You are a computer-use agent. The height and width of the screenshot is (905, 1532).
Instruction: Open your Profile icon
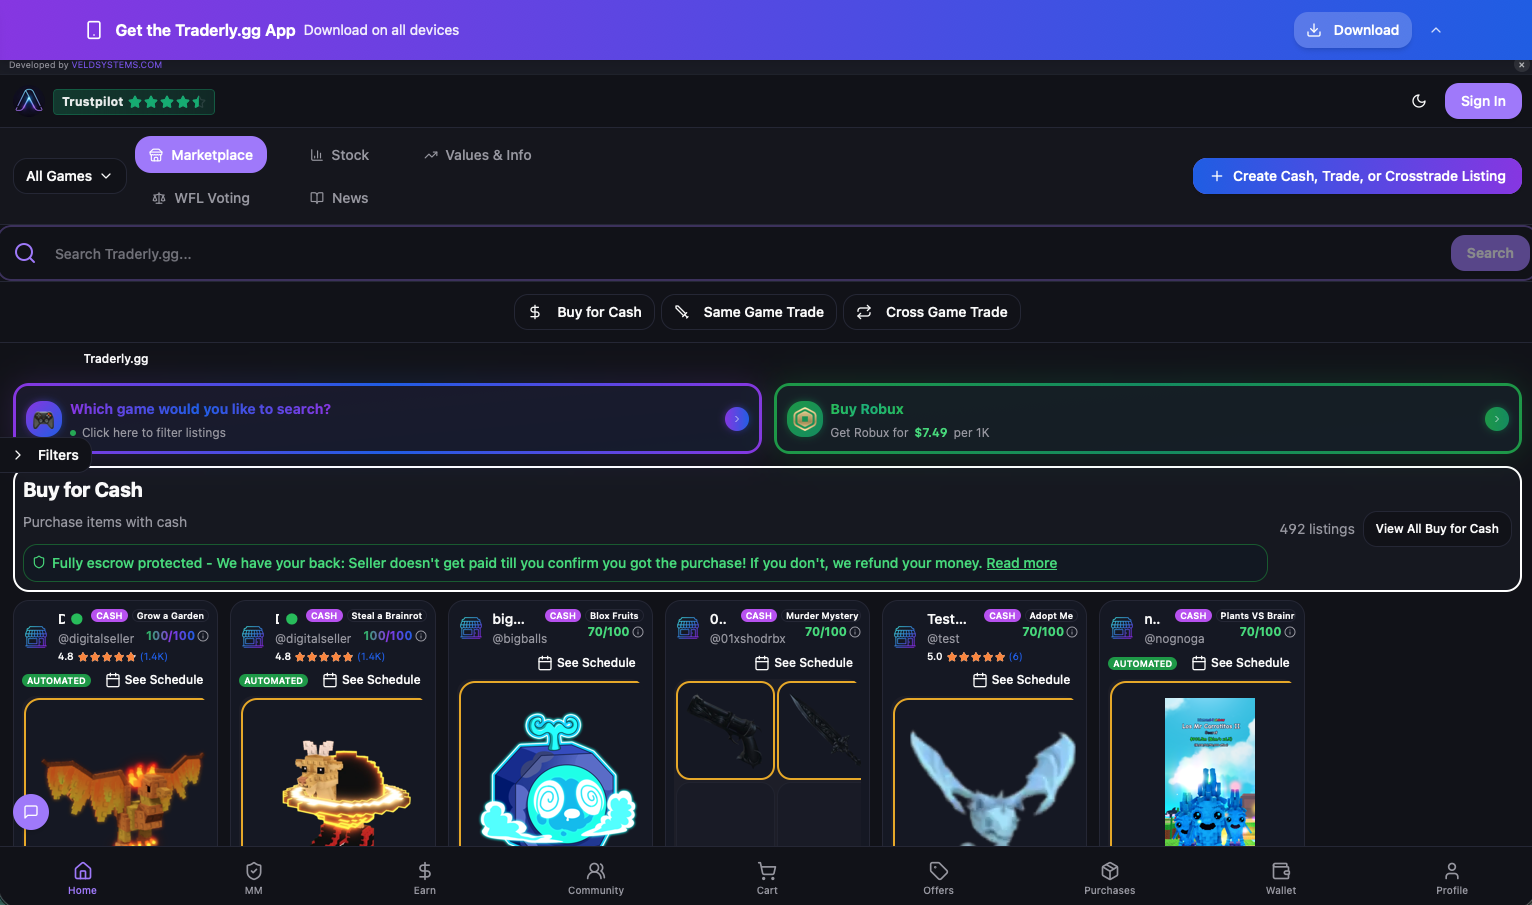click(1451, 871)
